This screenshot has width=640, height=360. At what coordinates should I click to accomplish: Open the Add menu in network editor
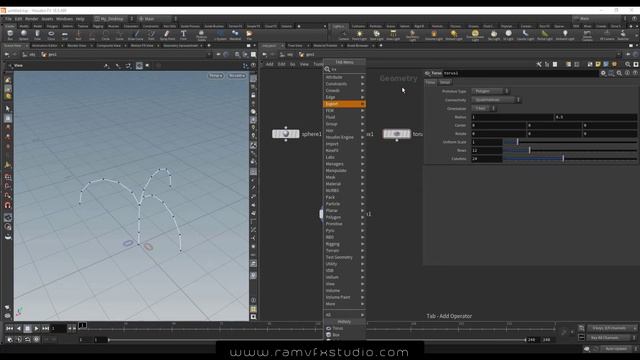(x=269, y=64)
